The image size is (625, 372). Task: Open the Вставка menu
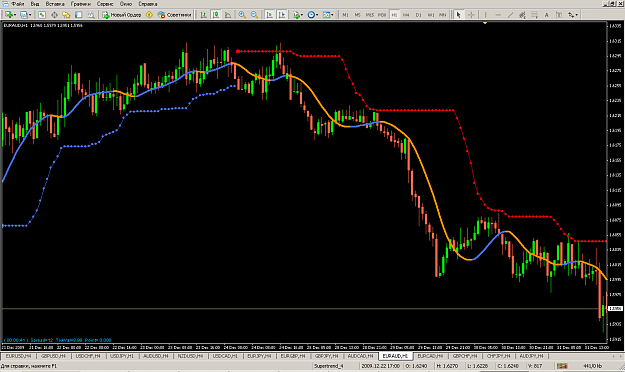pyautogui.click(x=55, y=4)
